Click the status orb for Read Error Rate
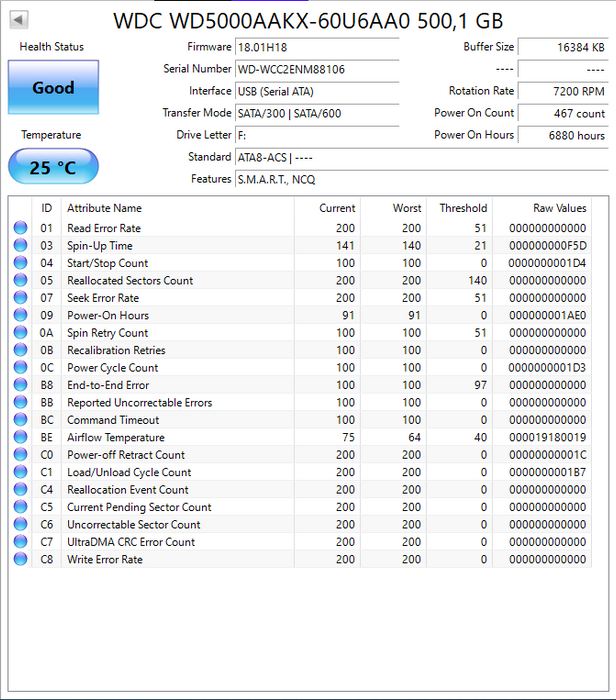Viewport: 616px width, 700px height. [x=20, y=228]
